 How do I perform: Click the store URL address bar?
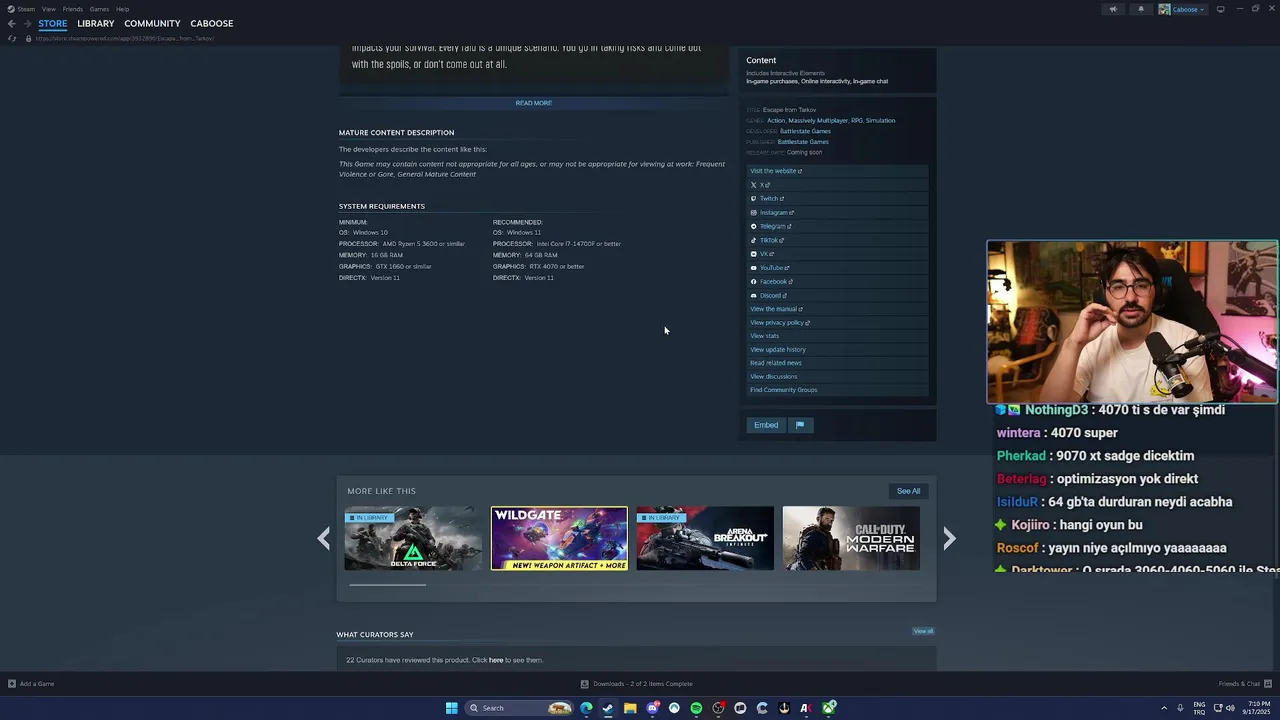pos(125,38)
